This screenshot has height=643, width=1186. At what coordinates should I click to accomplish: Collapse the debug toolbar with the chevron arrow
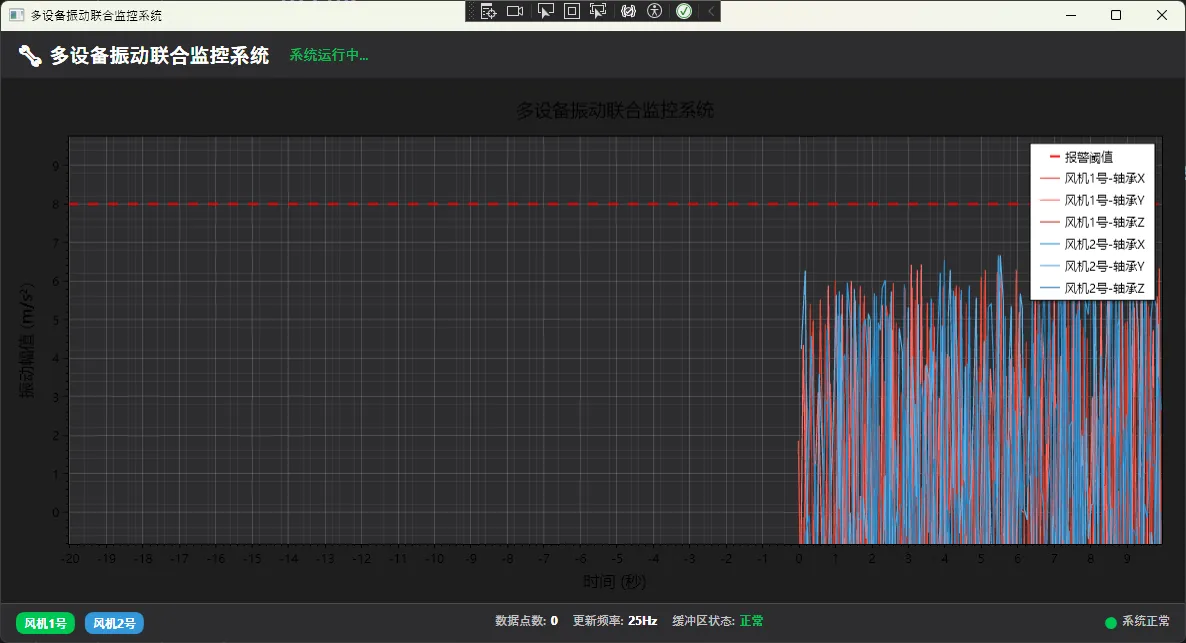711,11
